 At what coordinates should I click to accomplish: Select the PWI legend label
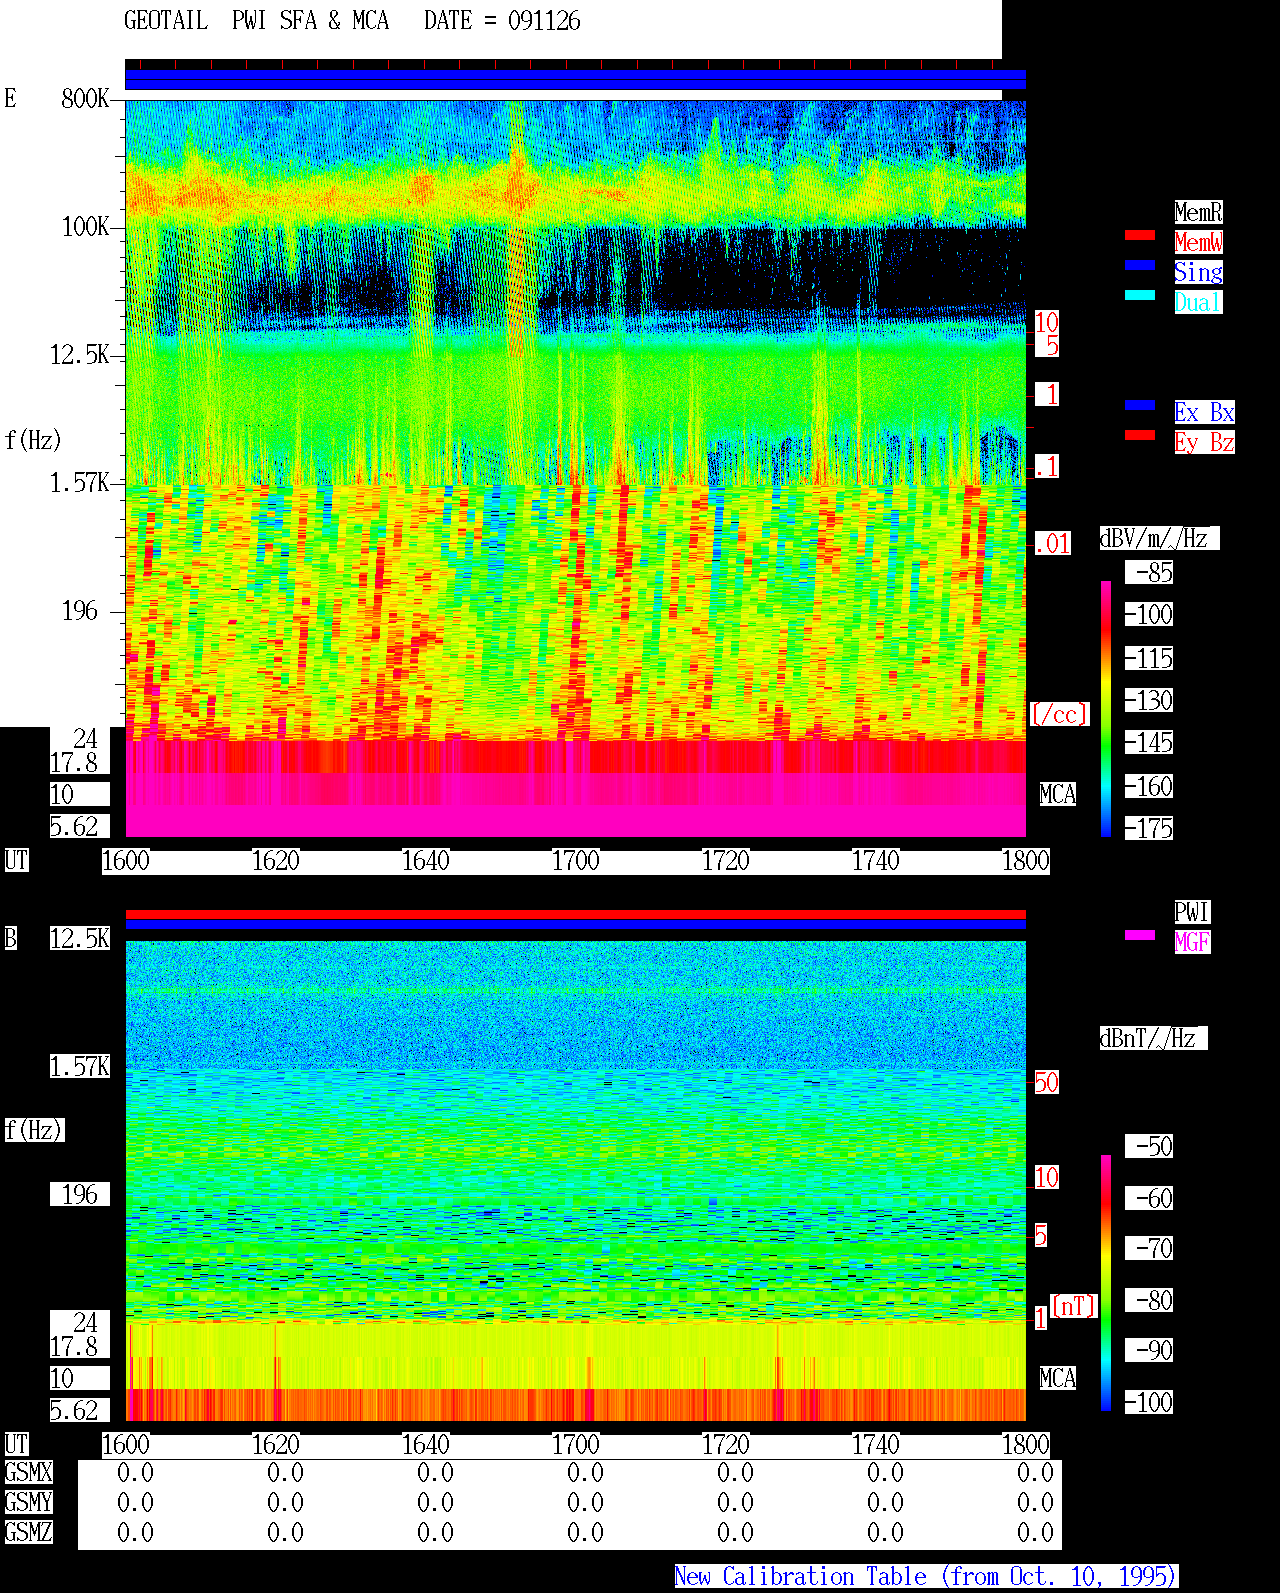(x=1192, y=912)
